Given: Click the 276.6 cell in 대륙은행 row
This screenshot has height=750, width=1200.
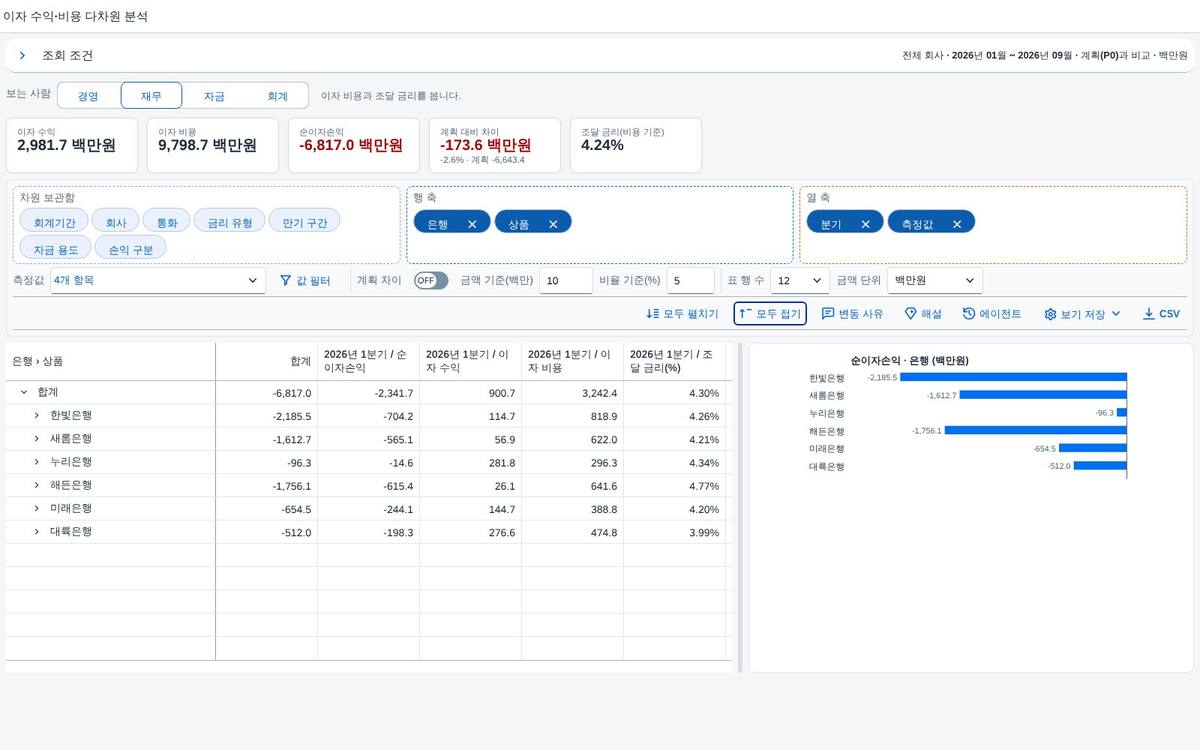Looking at the screenshot, I should pos(470,532).
